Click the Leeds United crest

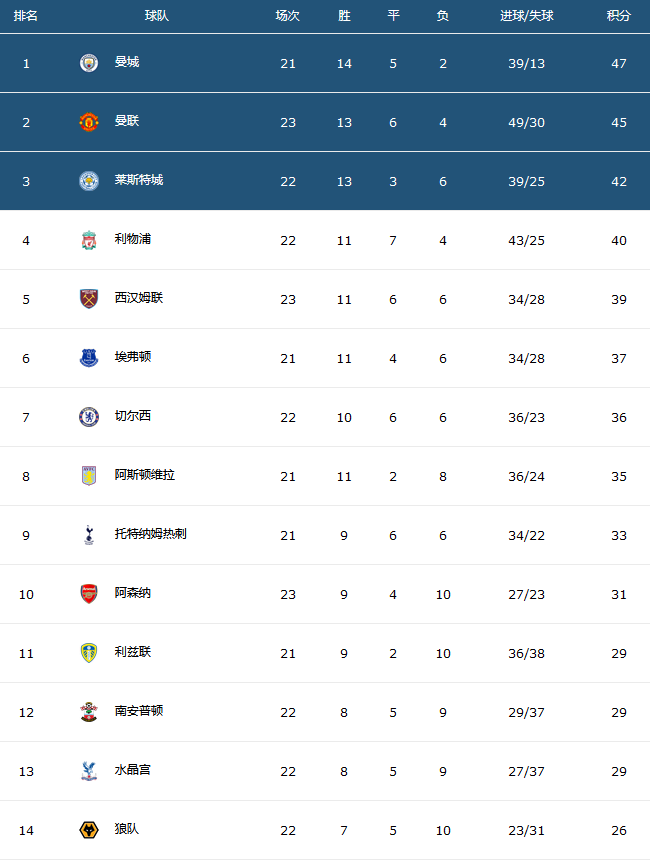click(x=89, y=653)
